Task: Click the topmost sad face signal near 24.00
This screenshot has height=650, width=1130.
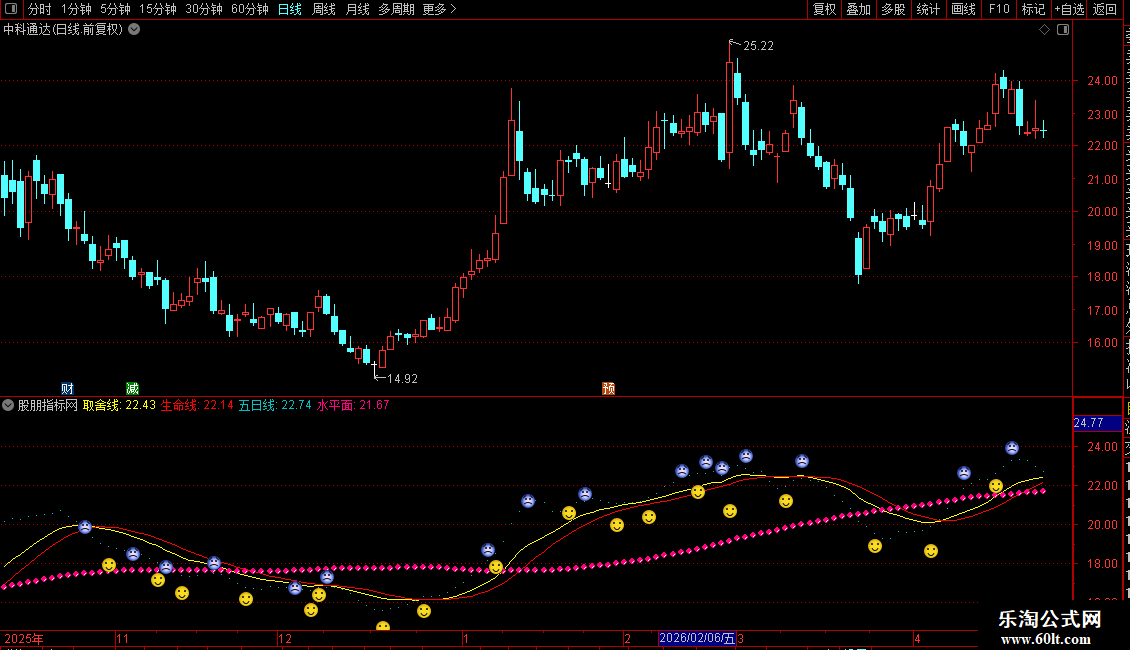Action: (1012, 448)
